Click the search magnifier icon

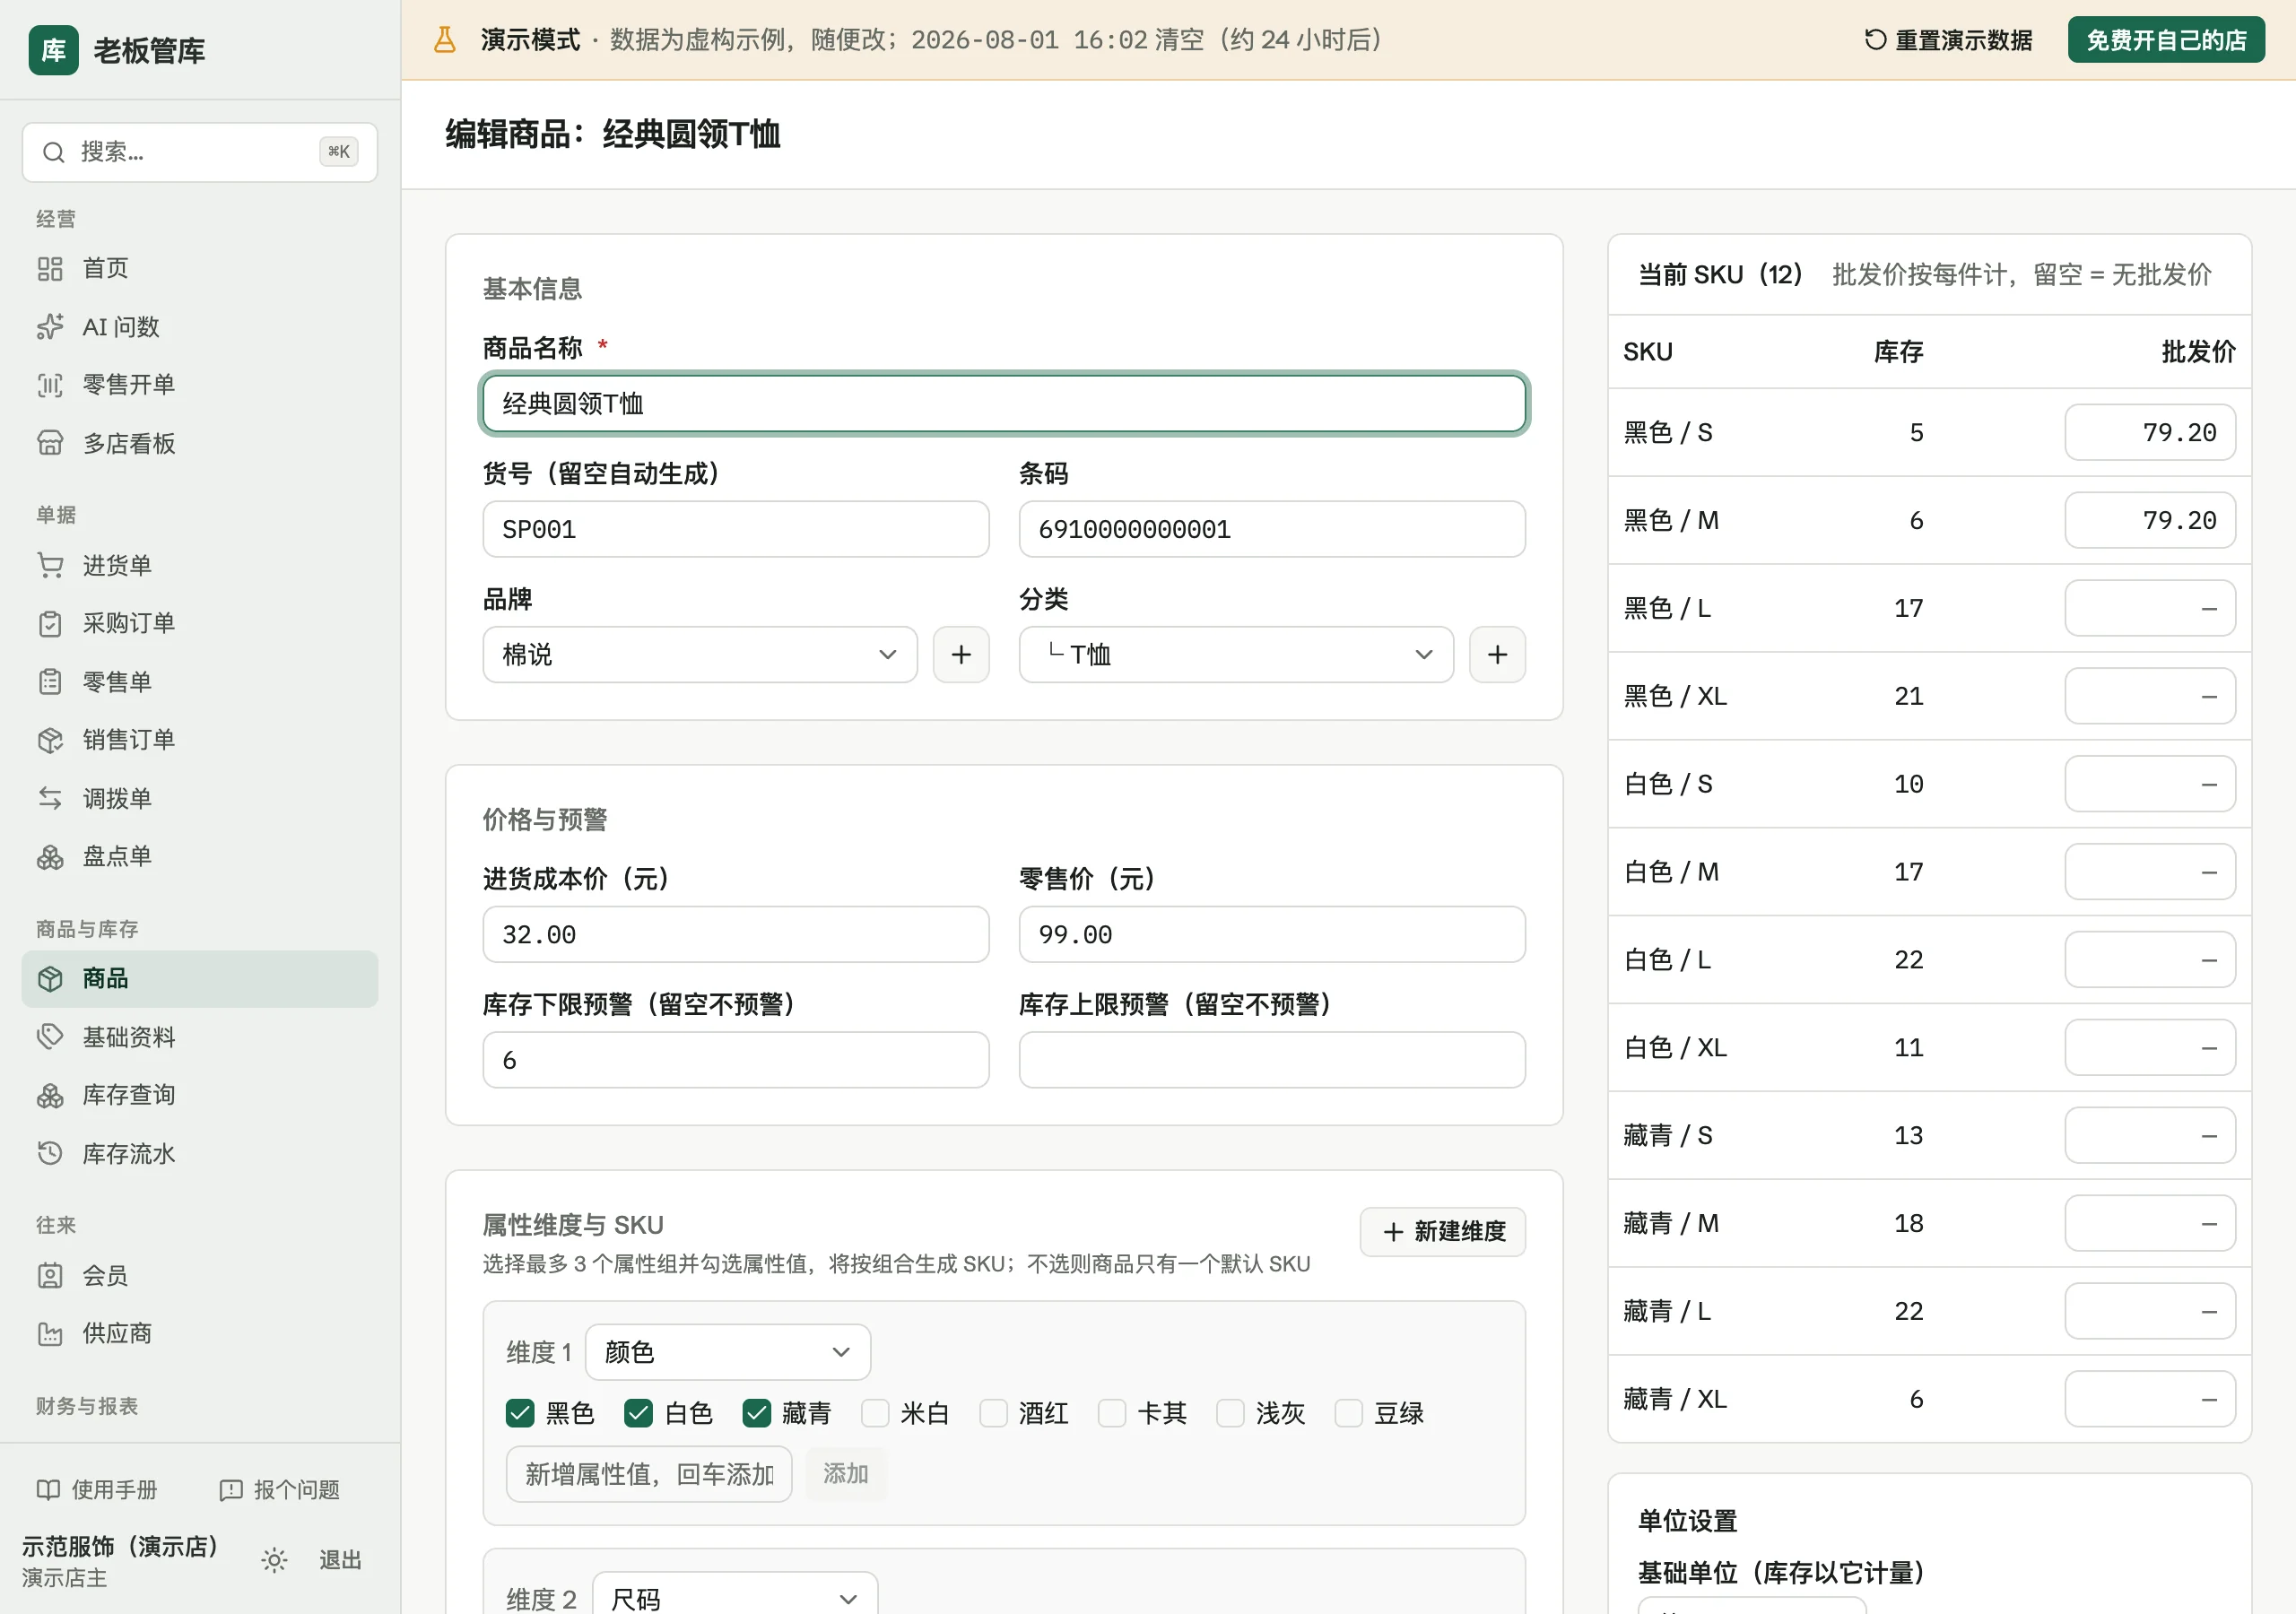pyautogui.click(x=53, y=152)
